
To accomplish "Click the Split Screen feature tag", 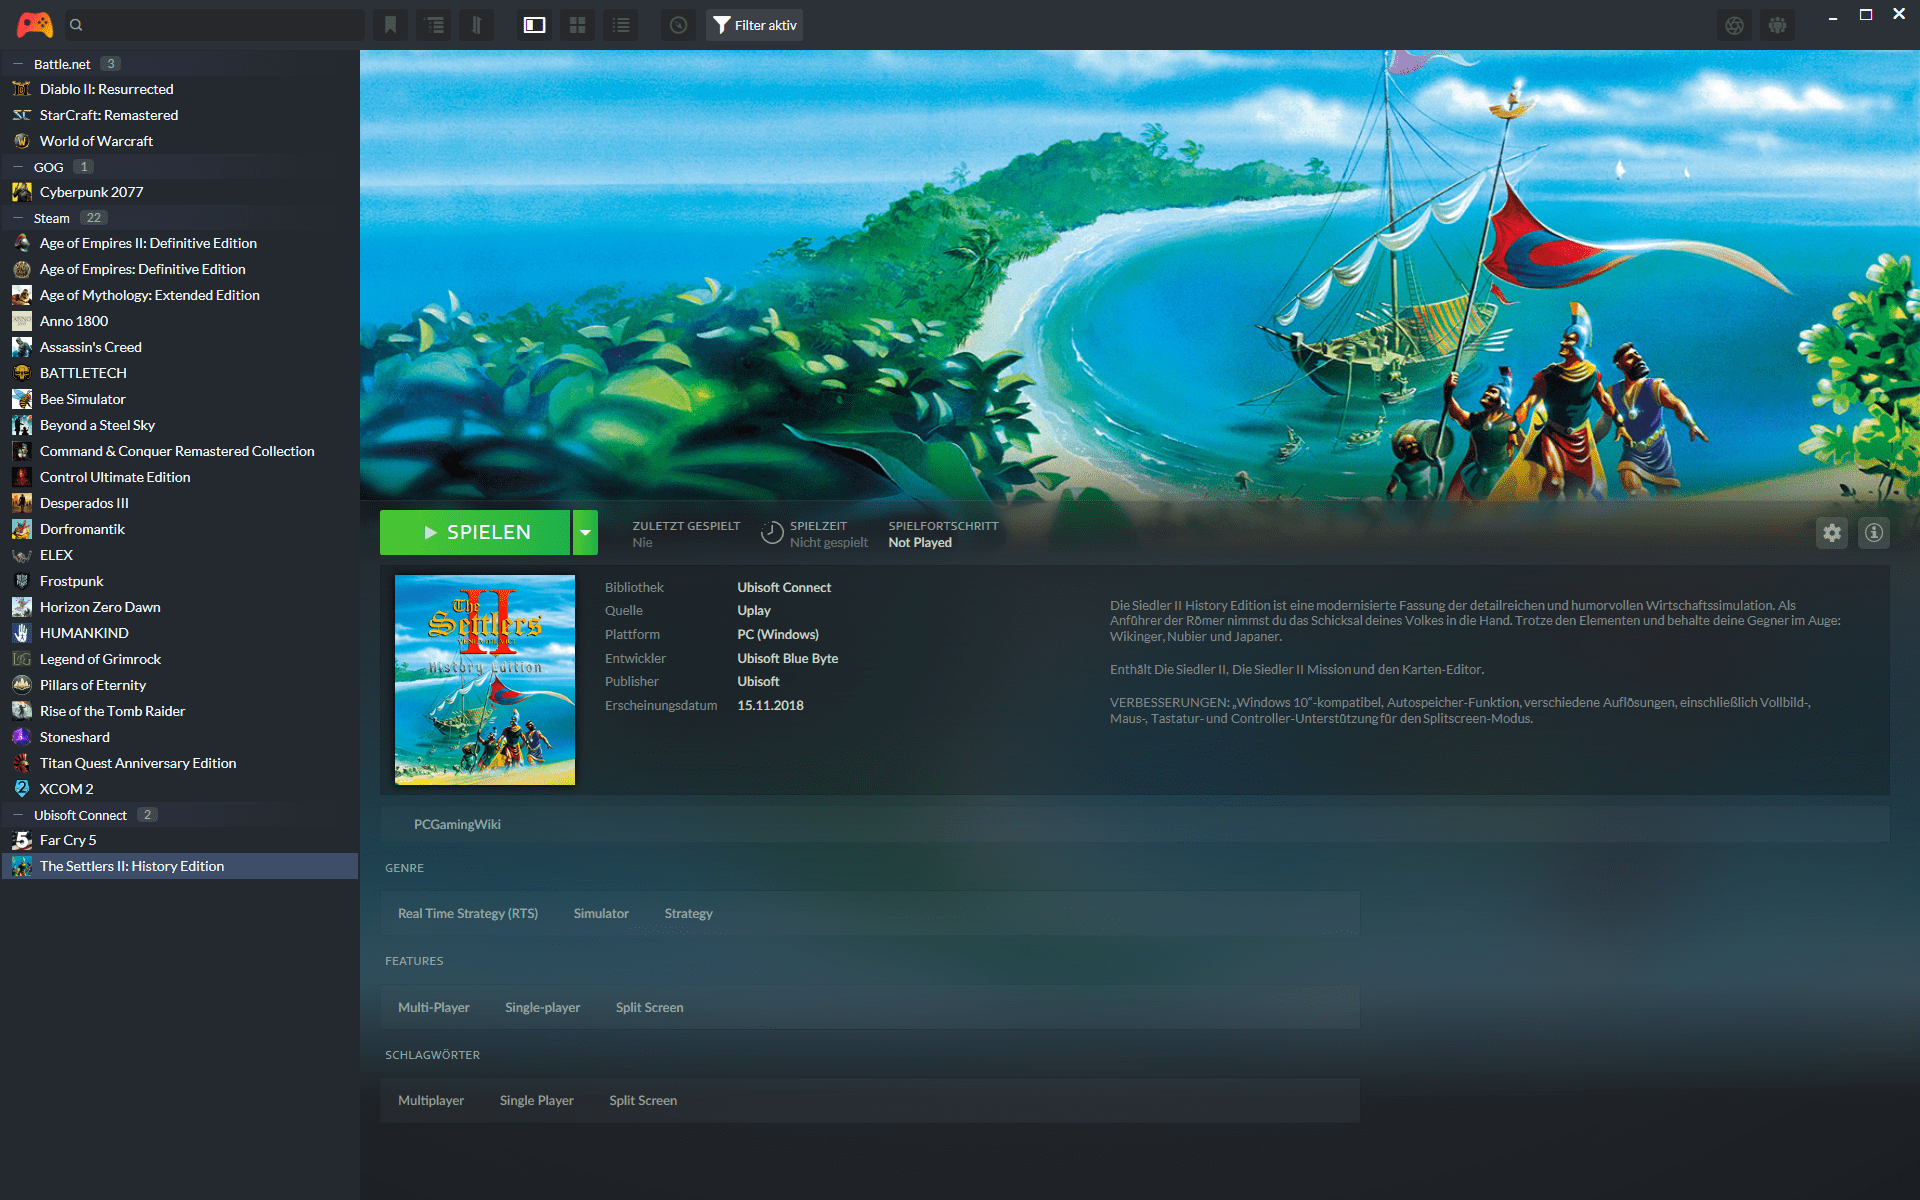I will [x=650, y=1007].
